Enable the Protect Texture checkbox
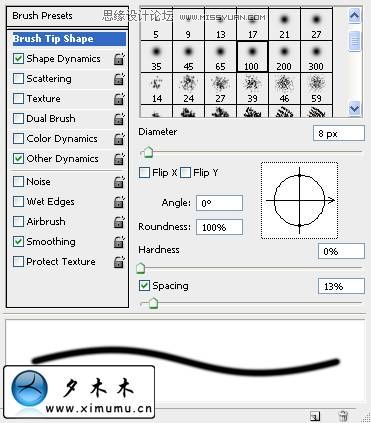This screenshot has height=423, width=371. point(18,262)
